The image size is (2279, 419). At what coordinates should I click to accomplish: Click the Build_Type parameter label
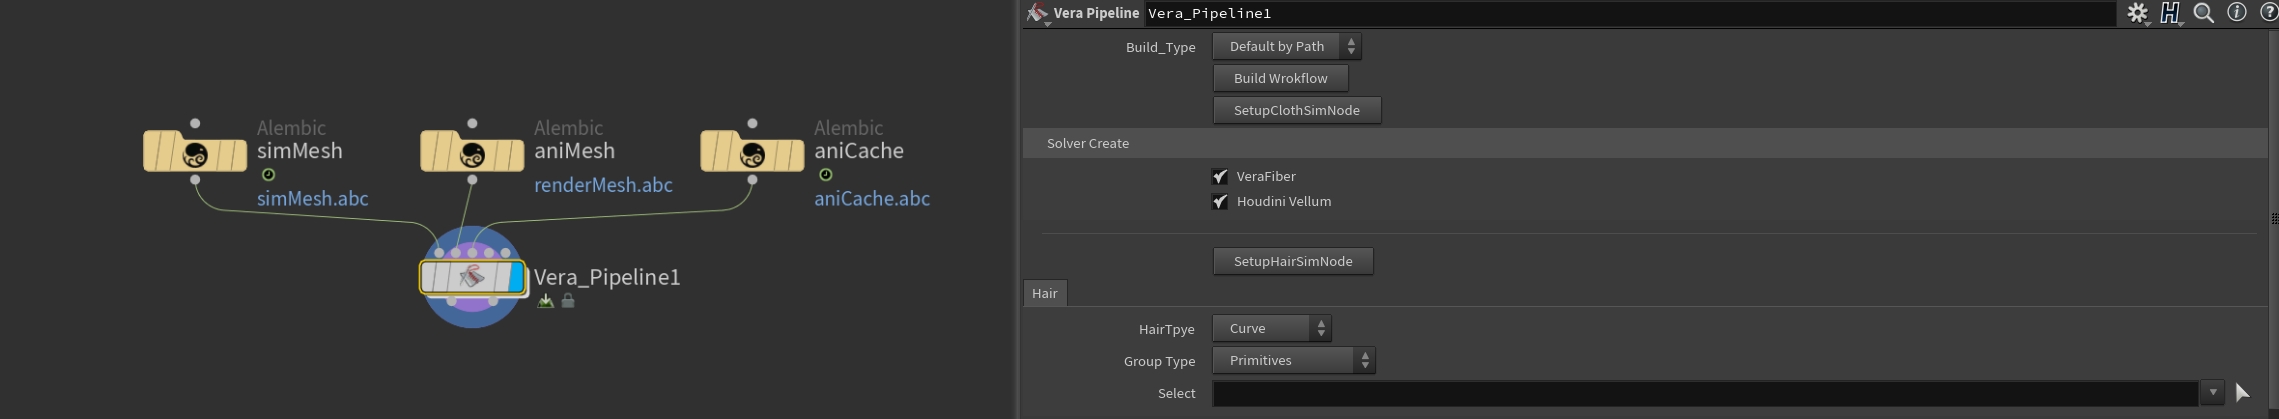pyautogui.click(x=1161, y=47)
